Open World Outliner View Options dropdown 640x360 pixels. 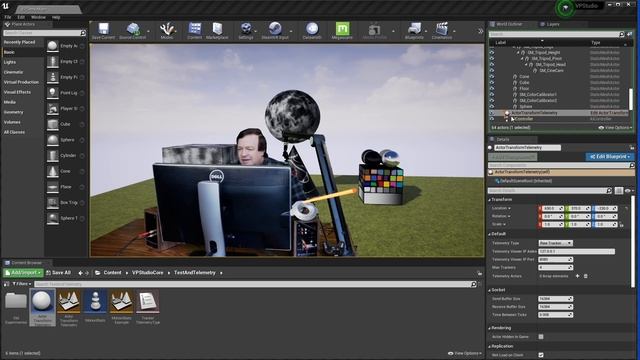point(615,128)
